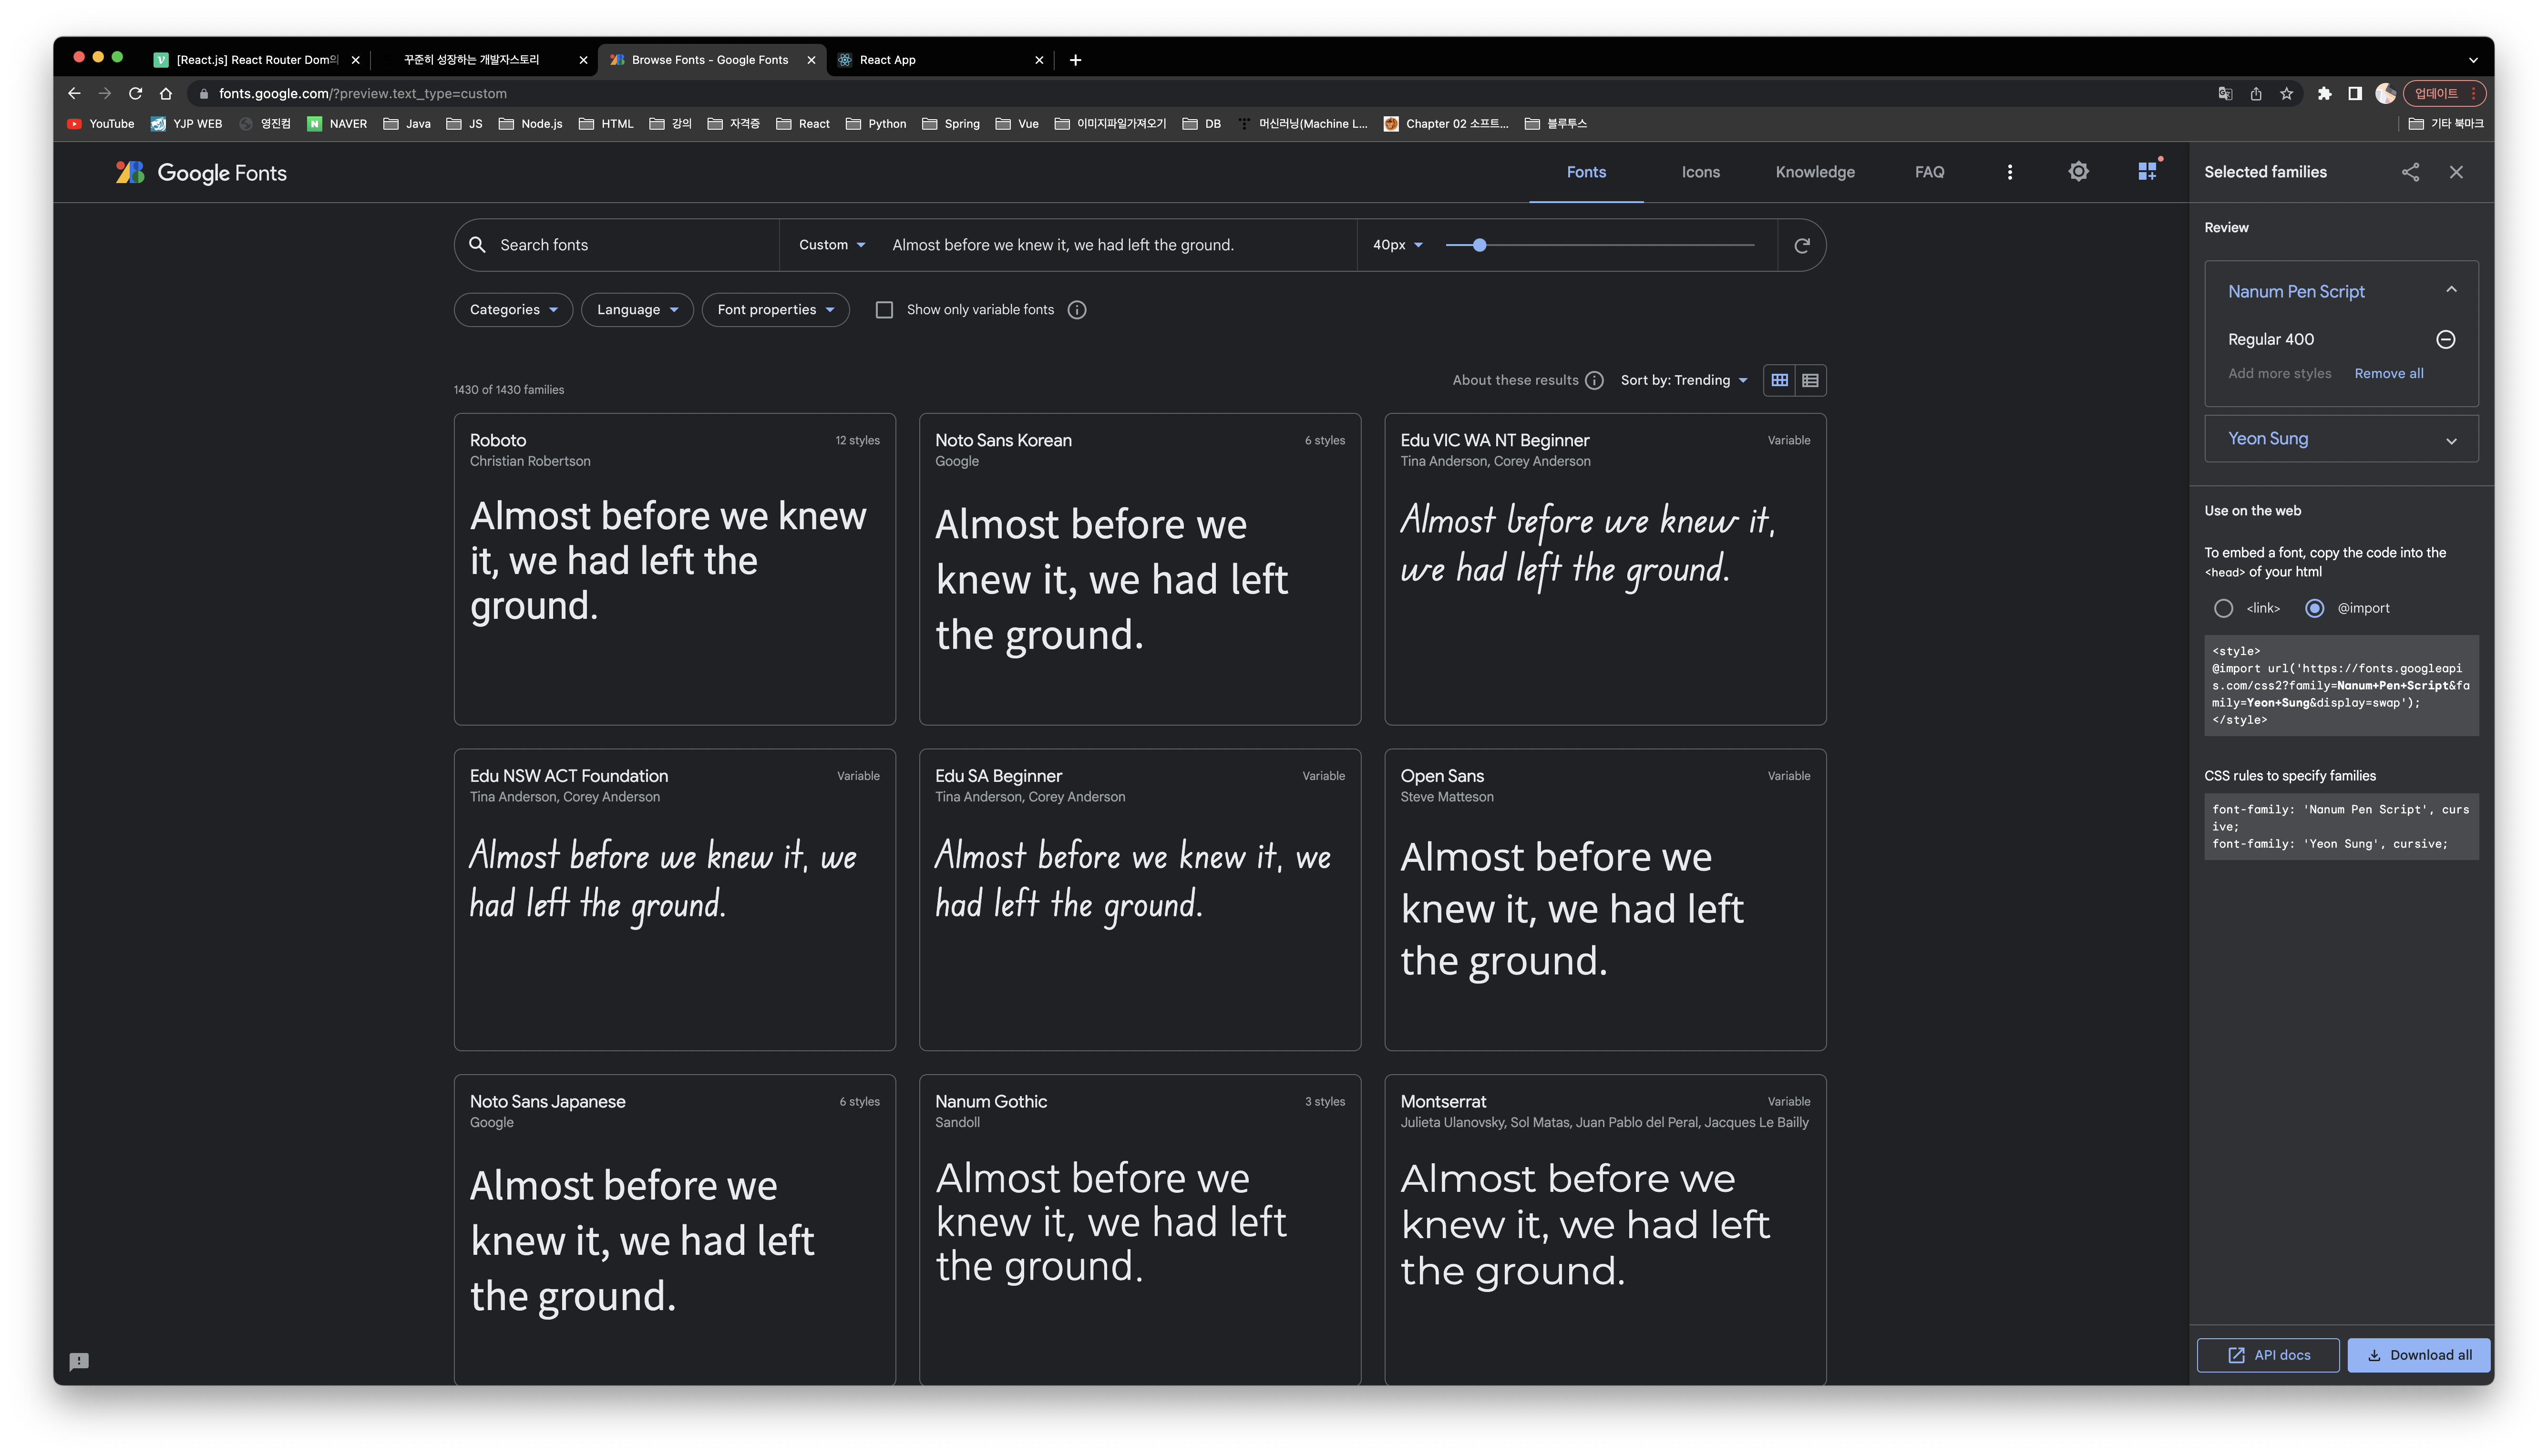Click Add more styles

point(2279,373)
